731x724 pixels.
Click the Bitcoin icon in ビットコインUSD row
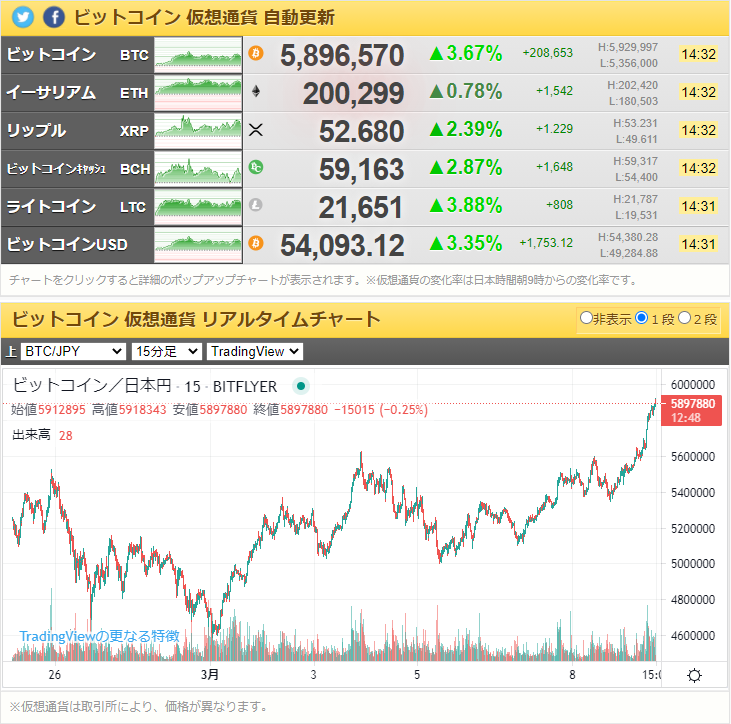255,243
